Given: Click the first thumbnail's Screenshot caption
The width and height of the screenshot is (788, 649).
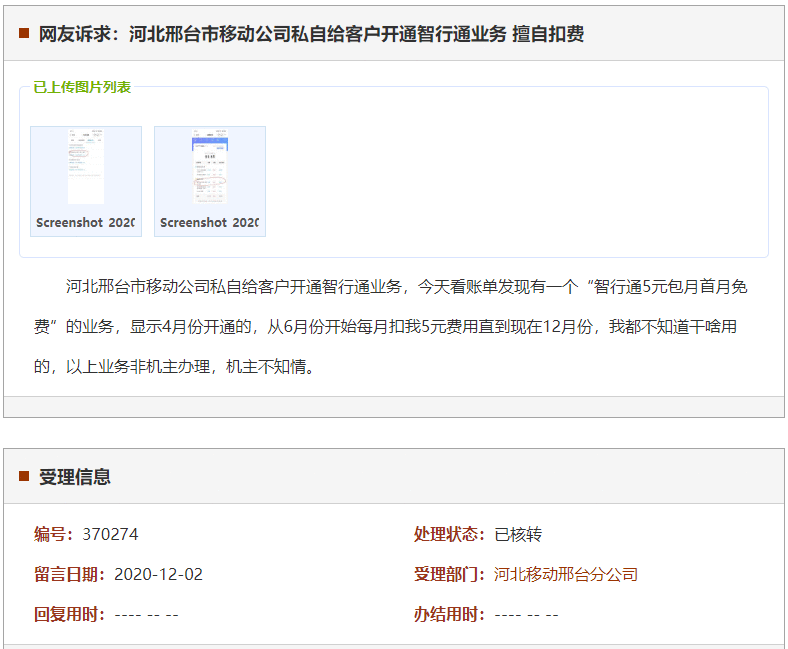Looking at the screenshot, I should pyautogui.click(x=86, y=222).
